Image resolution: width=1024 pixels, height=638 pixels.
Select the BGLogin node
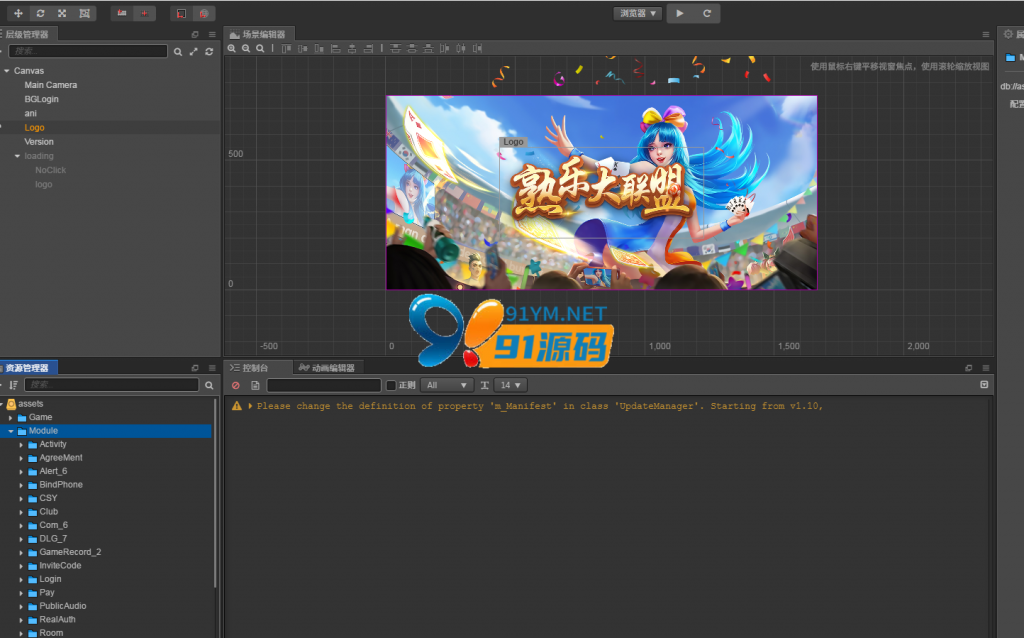[42, 99]
